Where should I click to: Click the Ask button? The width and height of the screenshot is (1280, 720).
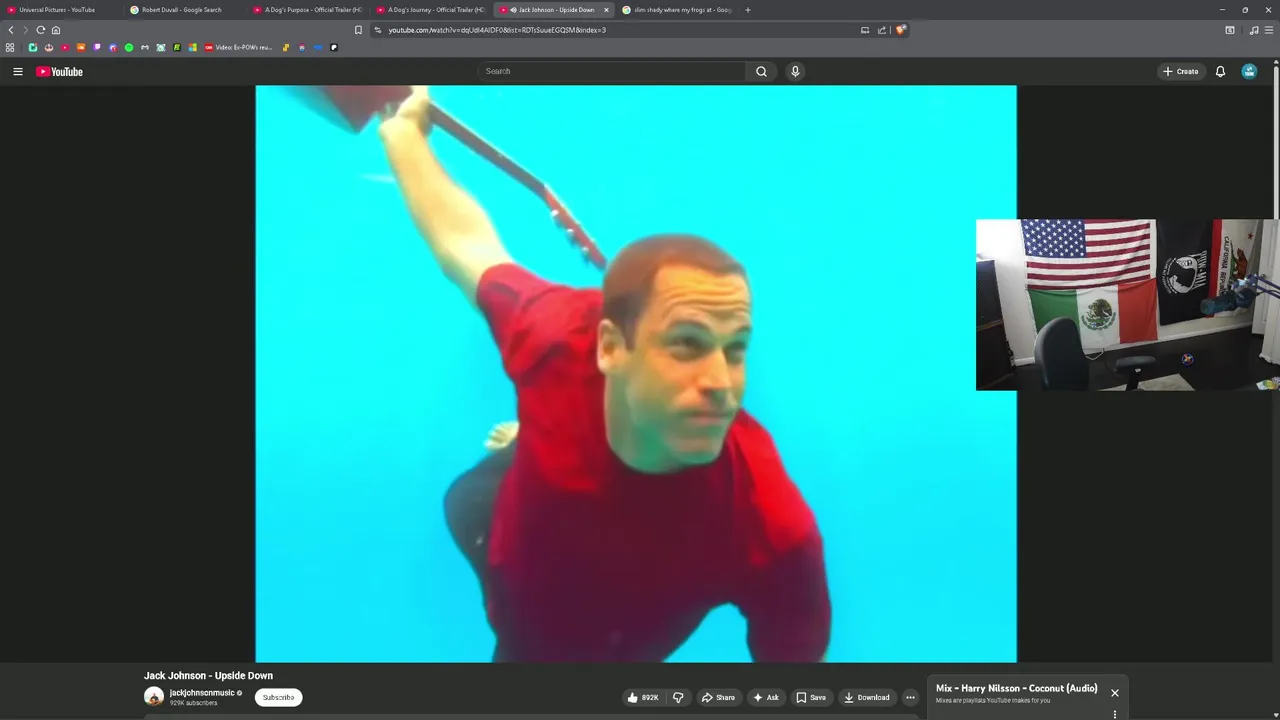766,697
